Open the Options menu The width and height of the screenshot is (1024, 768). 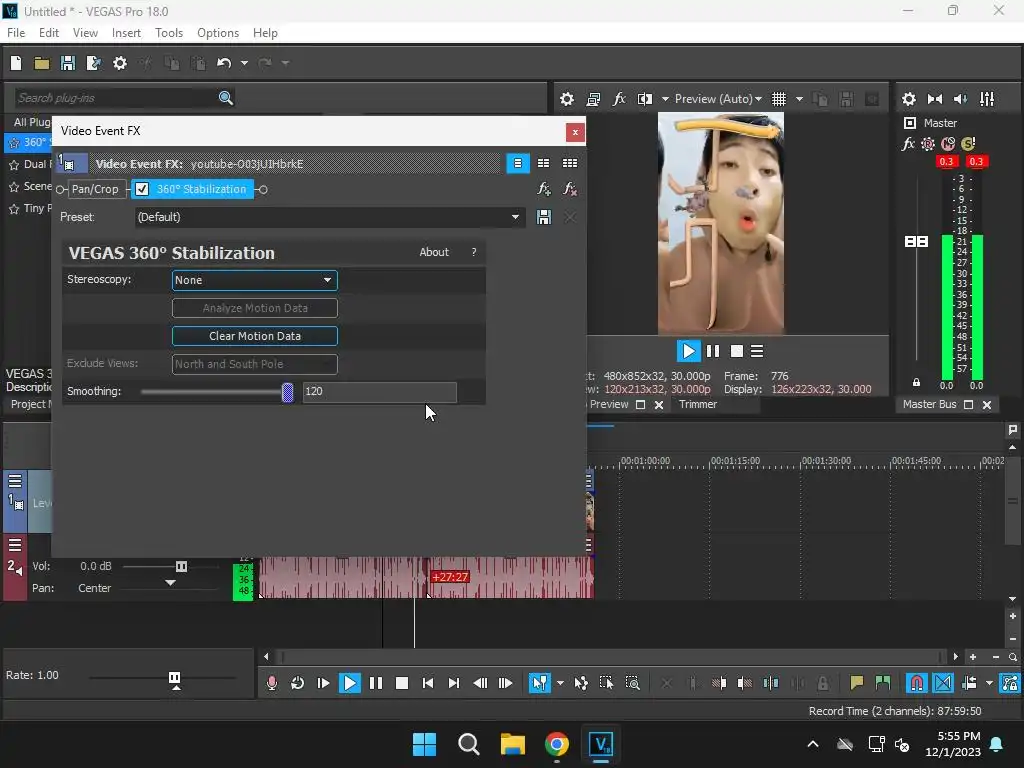[x=218, y=33]
